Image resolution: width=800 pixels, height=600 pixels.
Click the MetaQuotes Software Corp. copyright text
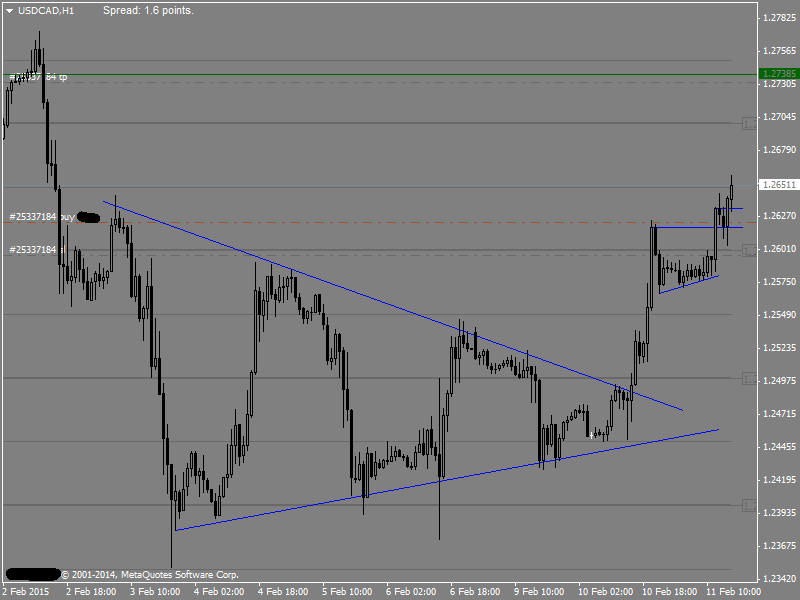tap(150, 575)
